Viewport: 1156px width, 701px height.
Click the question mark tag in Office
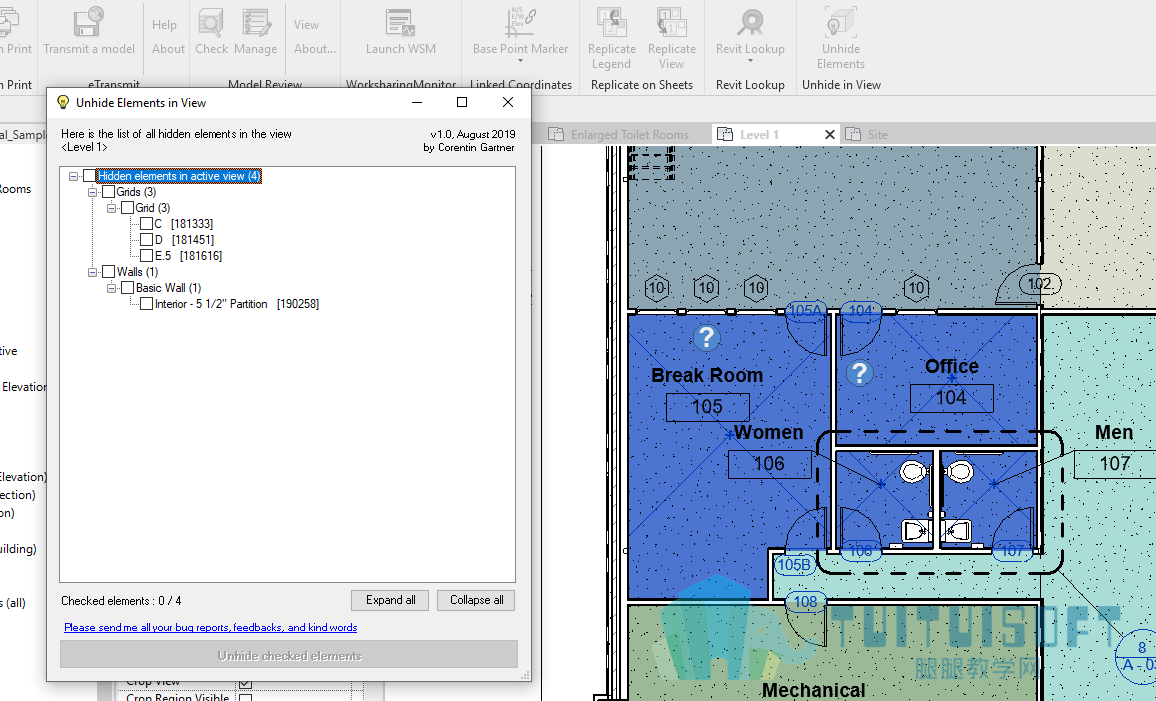point(859,373)
